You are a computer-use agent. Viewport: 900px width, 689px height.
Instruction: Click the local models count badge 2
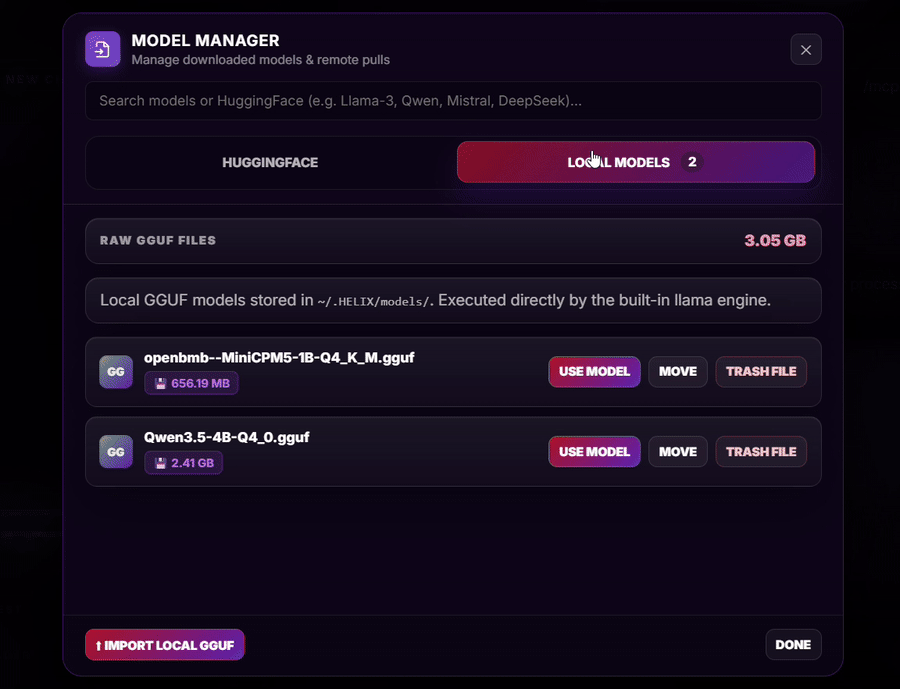692,162
